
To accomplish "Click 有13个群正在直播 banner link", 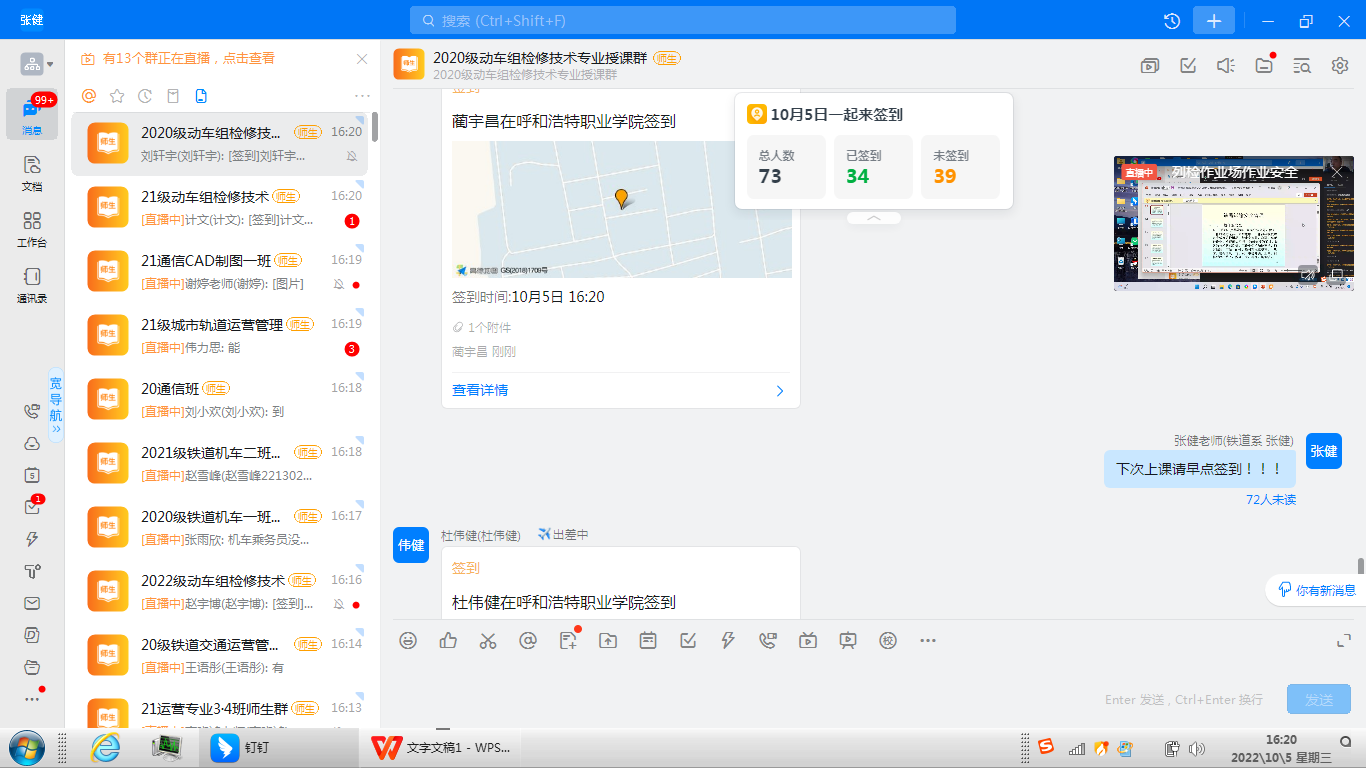I will click(188, 59).
